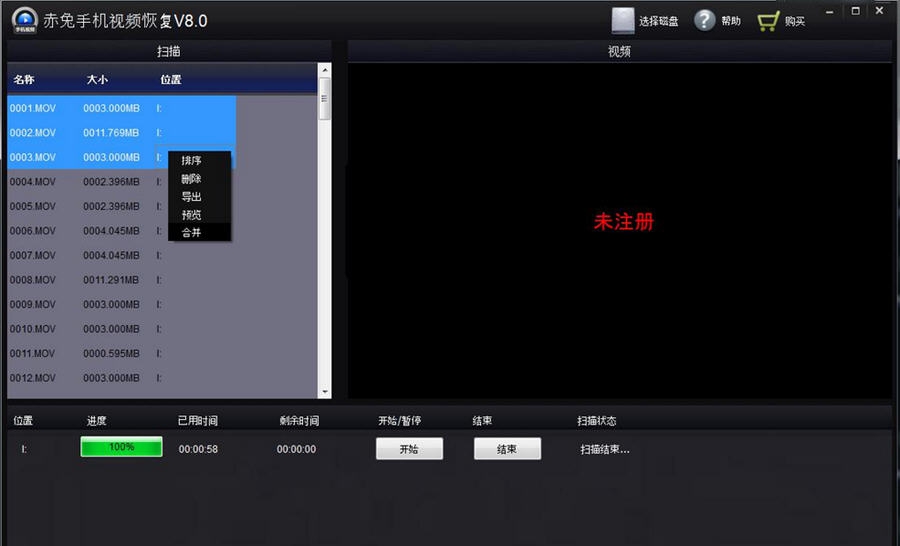Click elapsed time 00:00:58
The image size is (900, 546).
click(198, 449)
